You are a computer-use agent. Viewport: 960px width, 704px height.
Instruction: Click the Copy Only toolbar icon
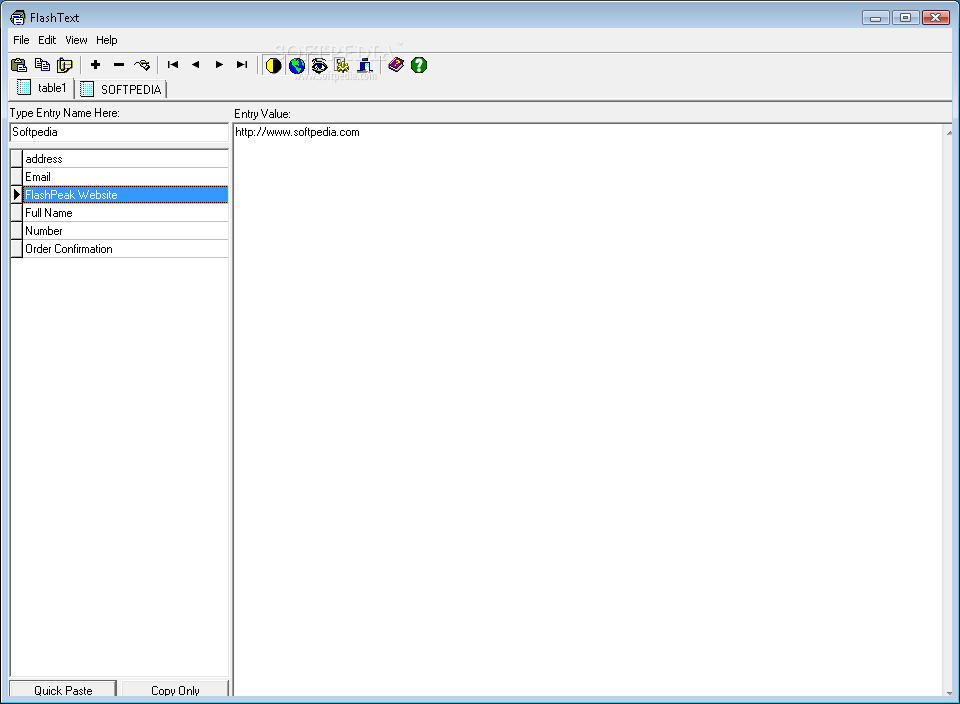[x=42, y=65]
